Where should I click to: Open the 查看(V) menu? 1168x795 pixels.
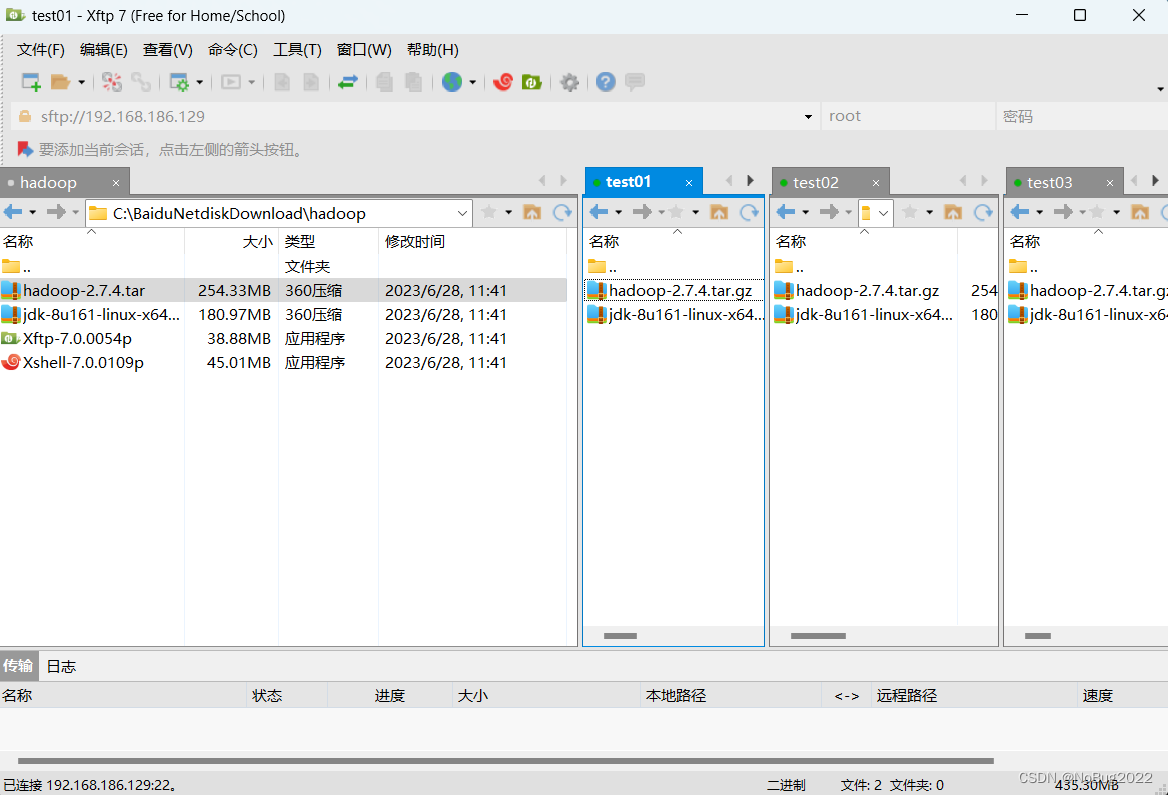168,50
